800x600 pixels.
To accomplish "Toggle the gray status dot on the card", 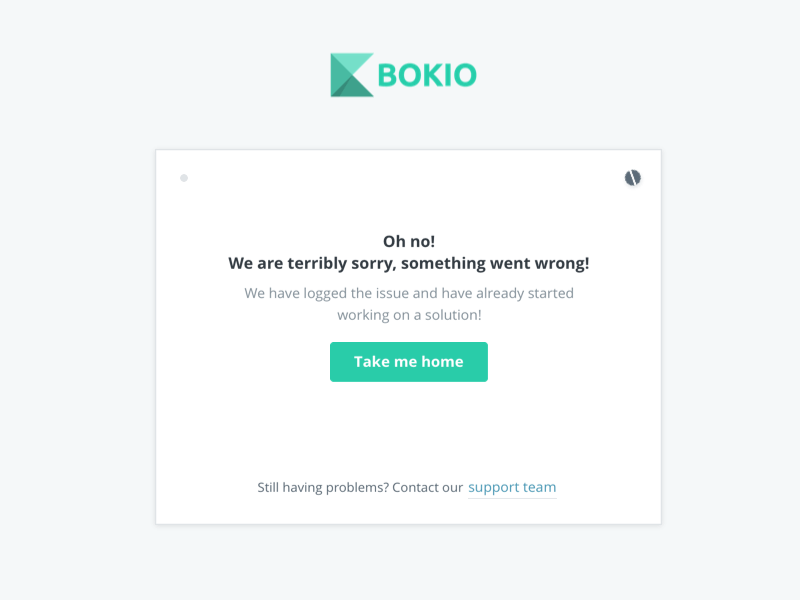I will pos(184,178).
